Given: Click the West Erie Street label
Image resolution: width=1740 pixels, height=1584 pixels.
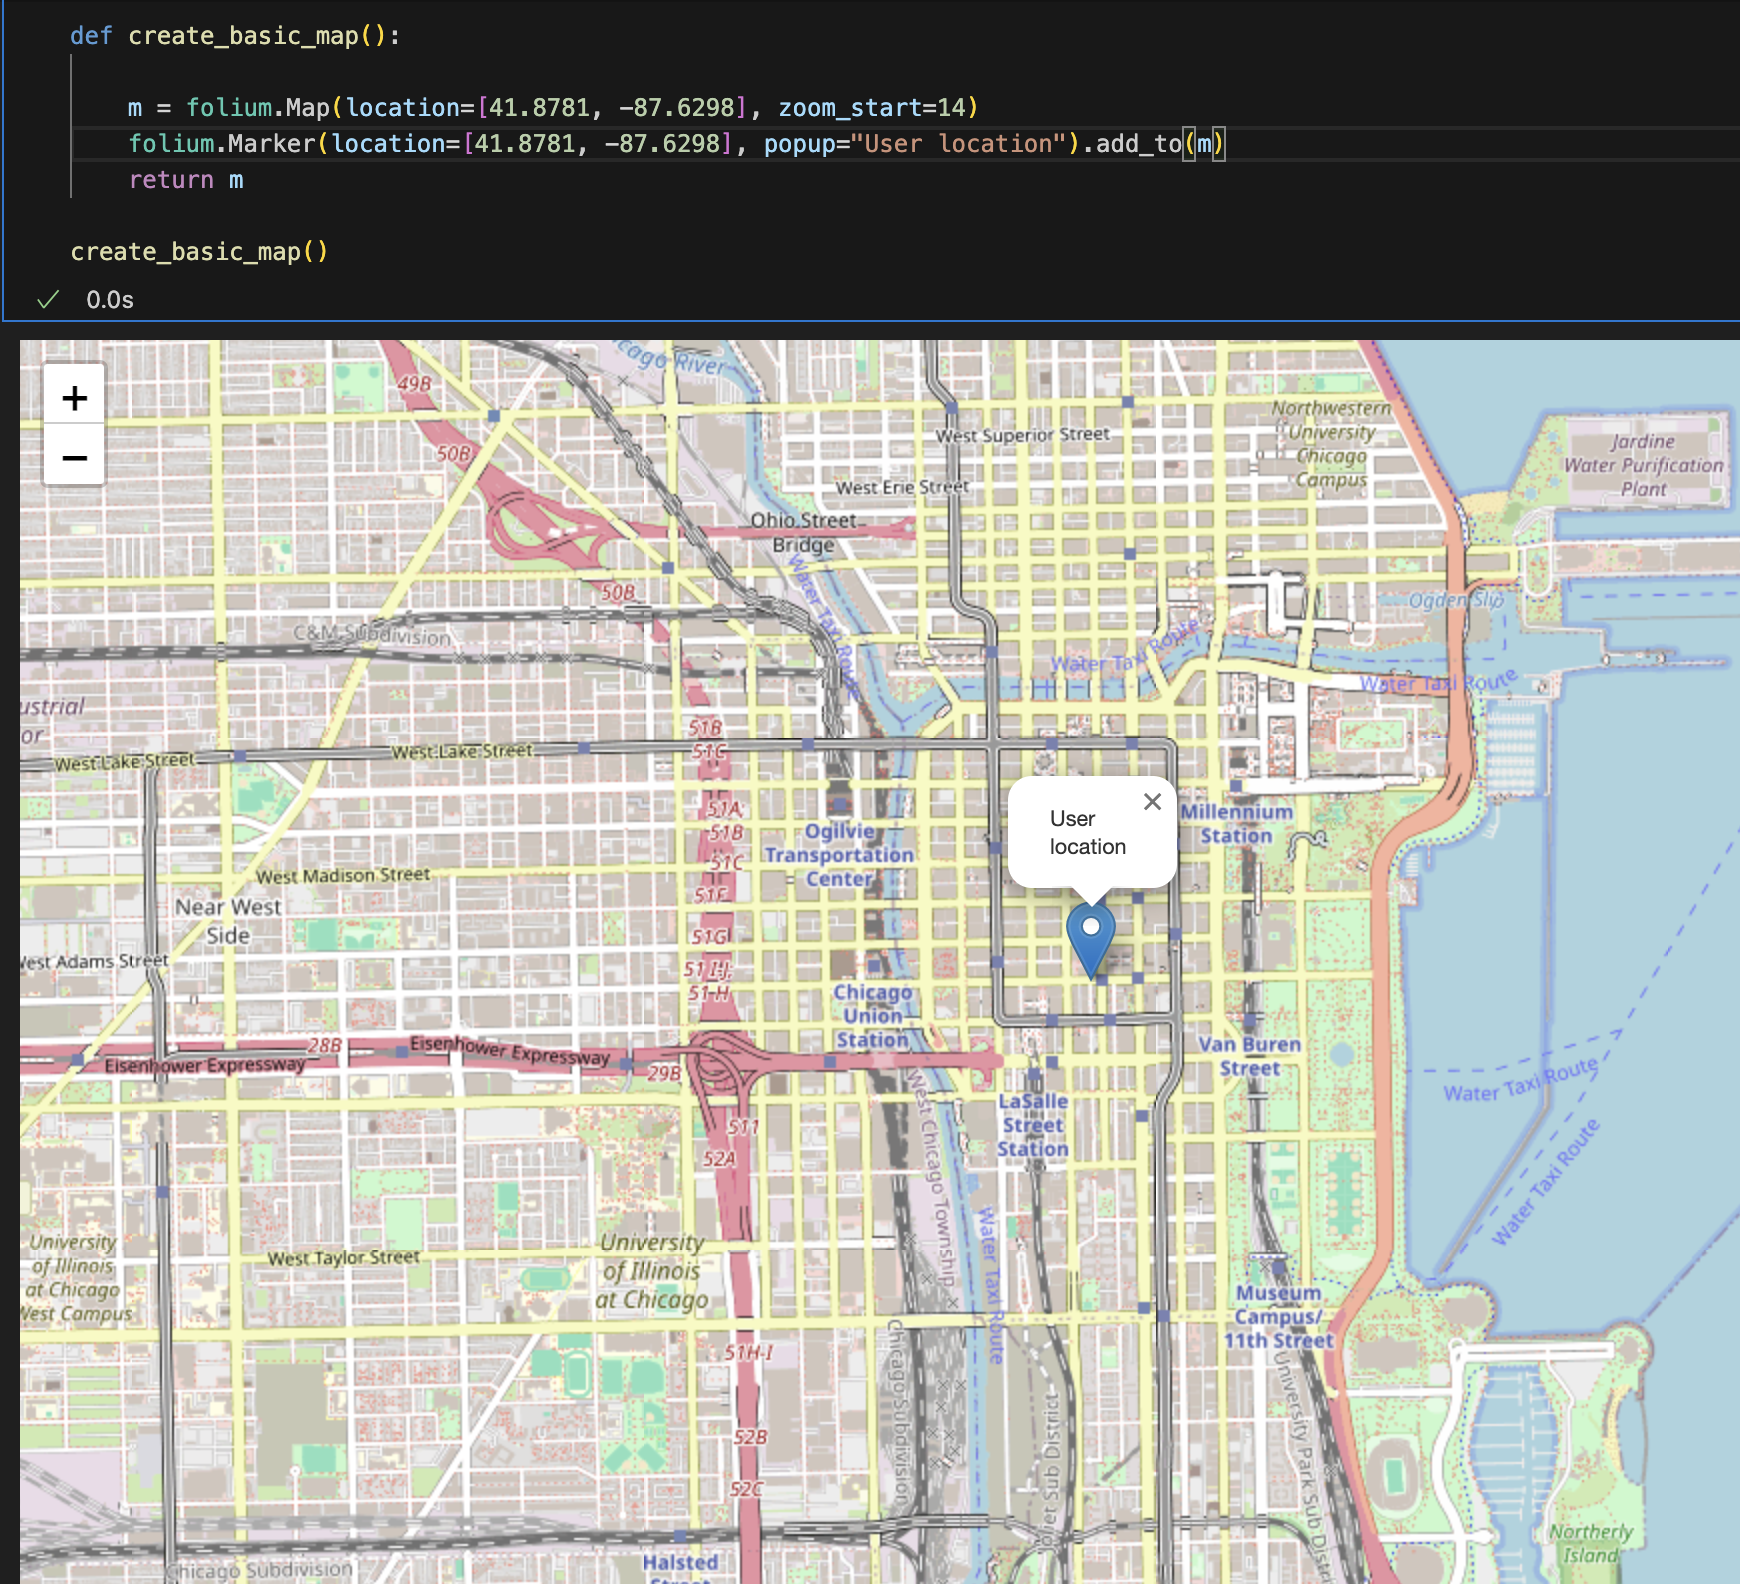Looking at the screenshot, I should click(x=903, y=487).
